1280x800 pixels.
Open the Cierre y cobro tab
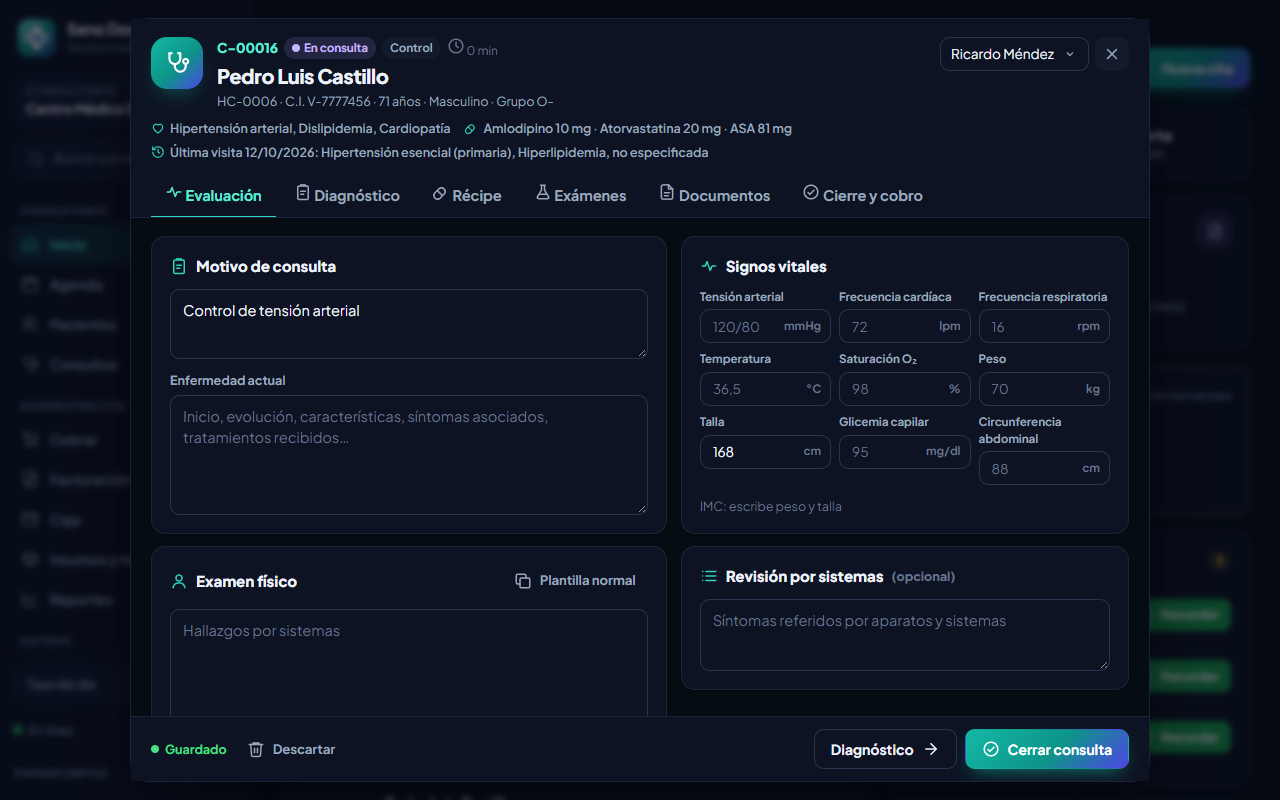point(863,195)
